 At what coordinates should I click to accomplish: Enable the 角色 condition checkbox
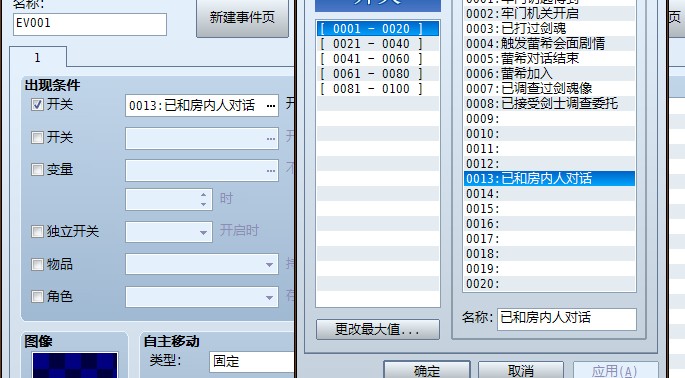coord(38,297)
